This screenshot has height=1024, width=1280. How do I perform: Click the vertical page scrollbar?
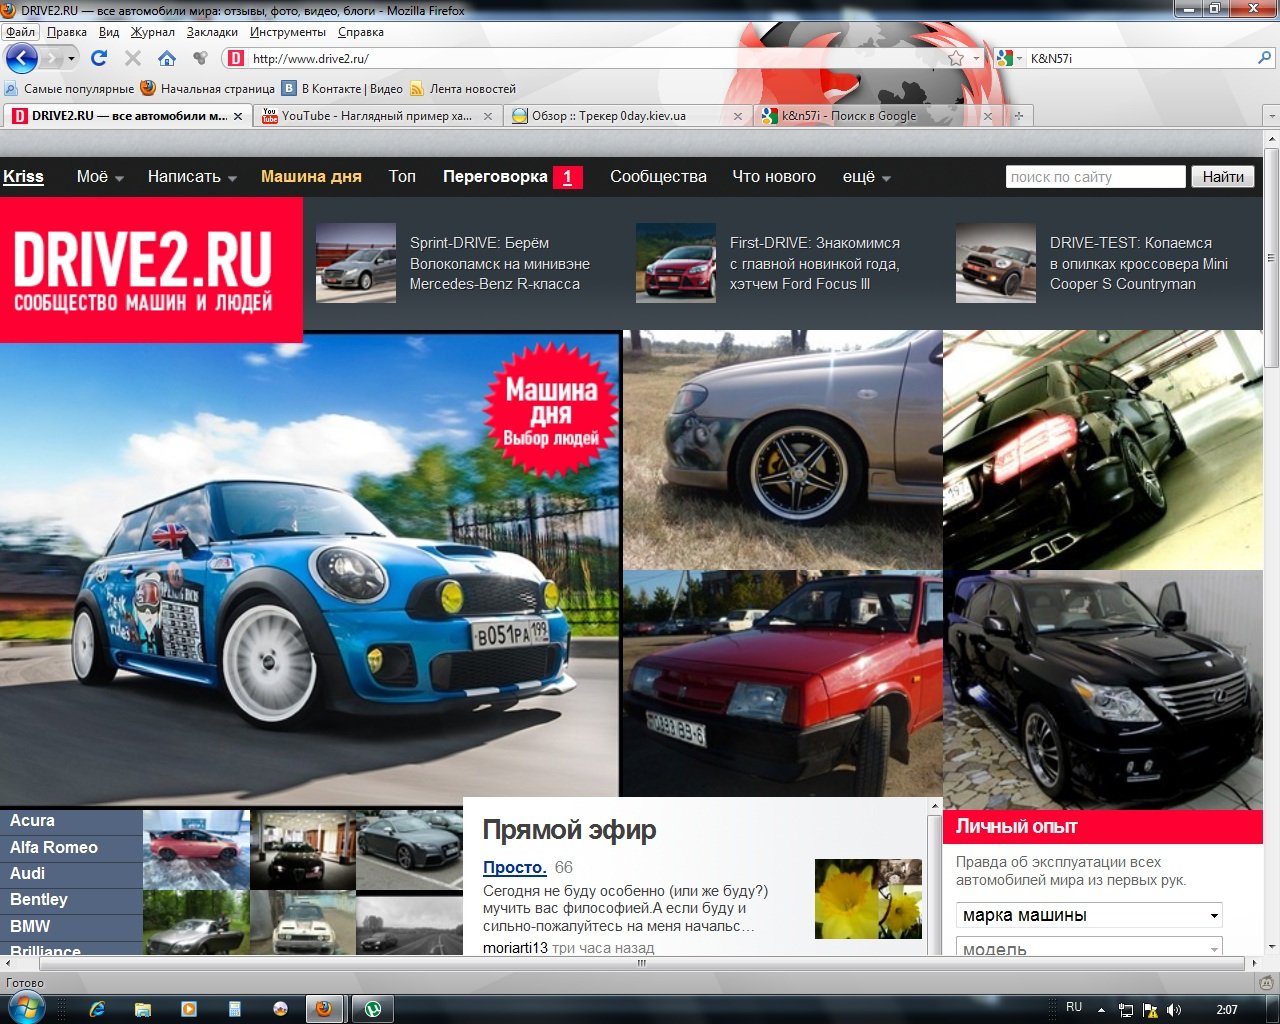(1272, 260)
